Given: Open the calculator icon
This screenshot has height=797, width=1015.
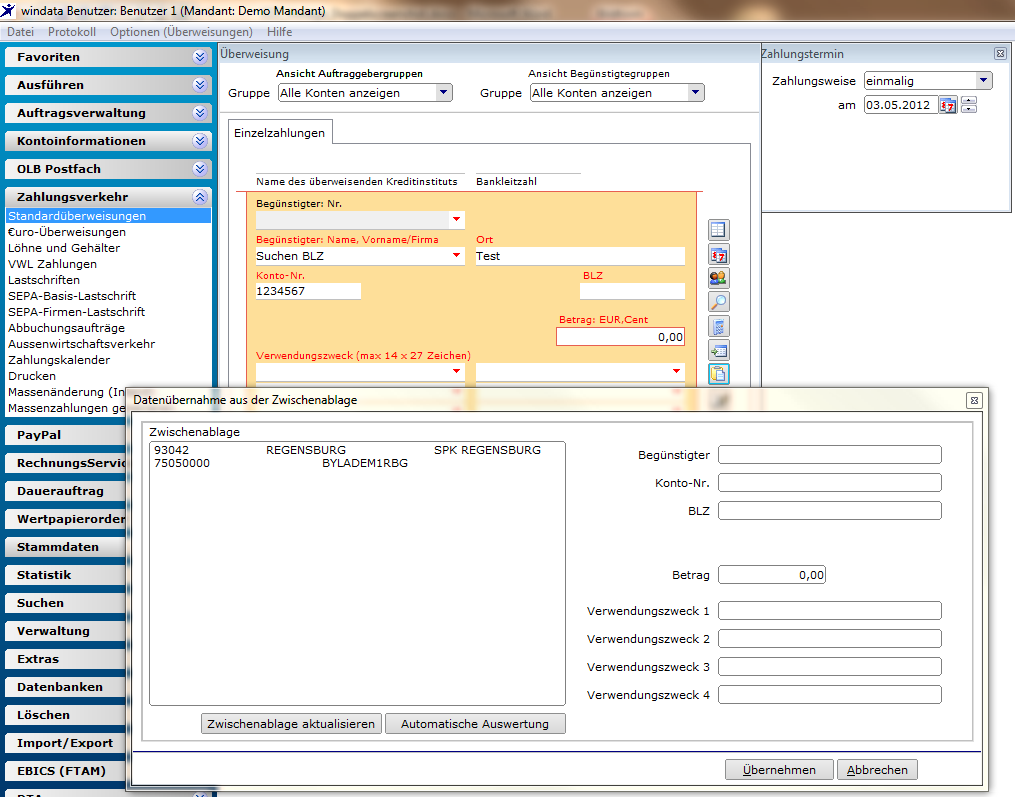Looking at the screenshot, I should [x=719, y=326].
